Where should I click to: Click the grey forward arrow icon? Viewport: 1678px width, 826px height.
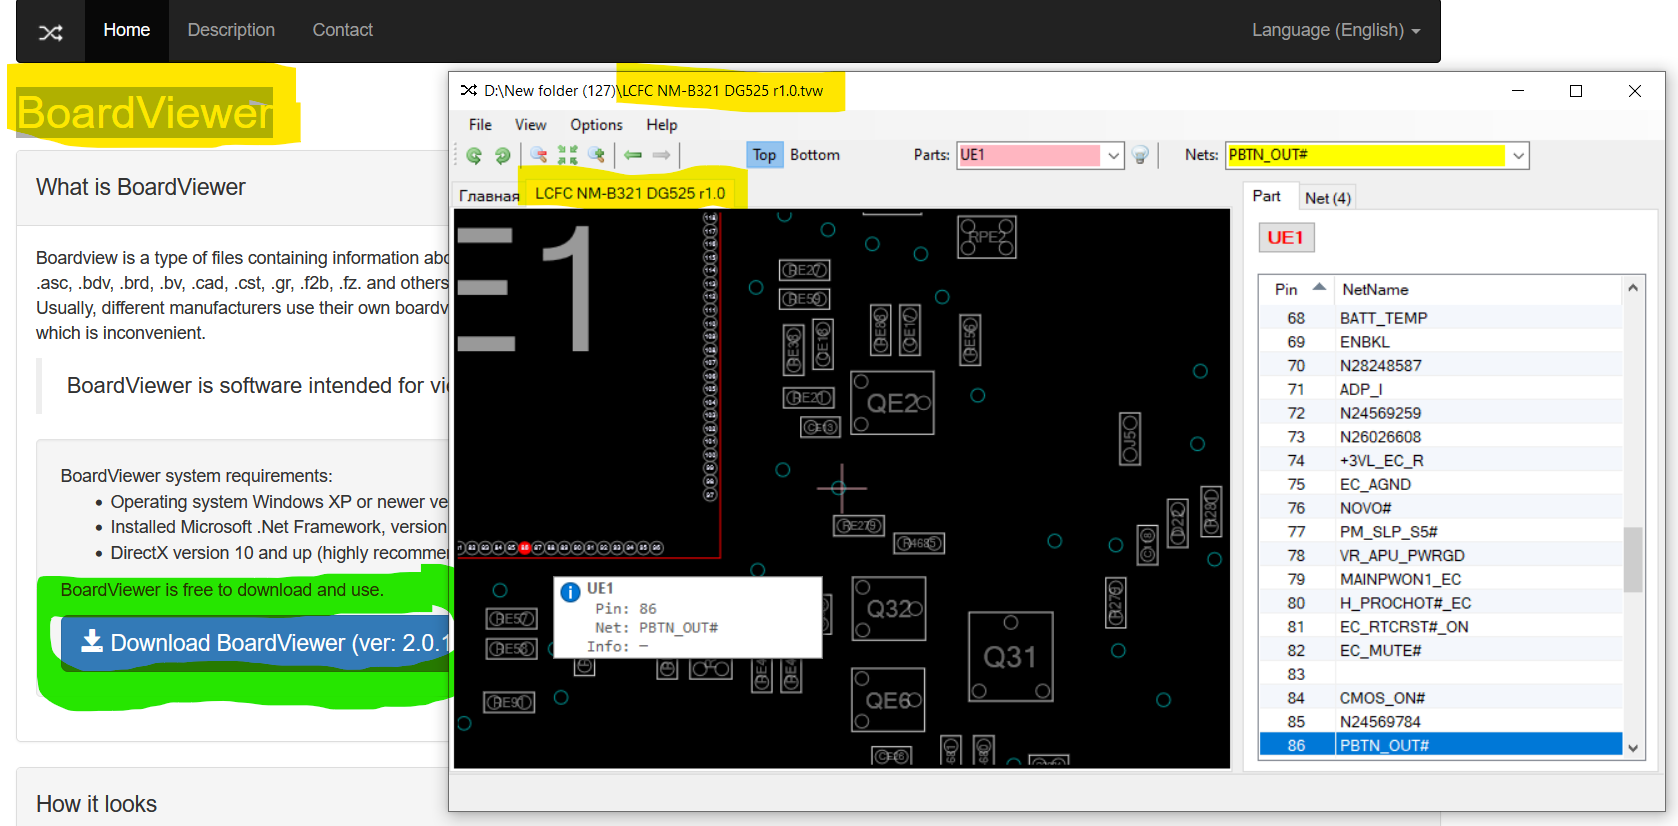pyautogui.click(x=661, y=155)
